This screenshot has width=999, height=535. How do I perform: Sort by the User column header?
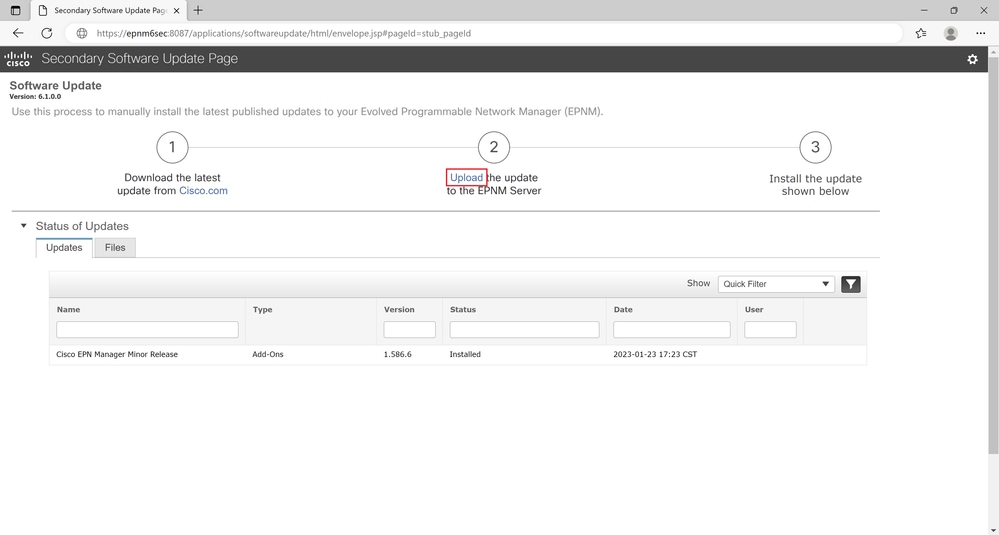click(754, 310)
